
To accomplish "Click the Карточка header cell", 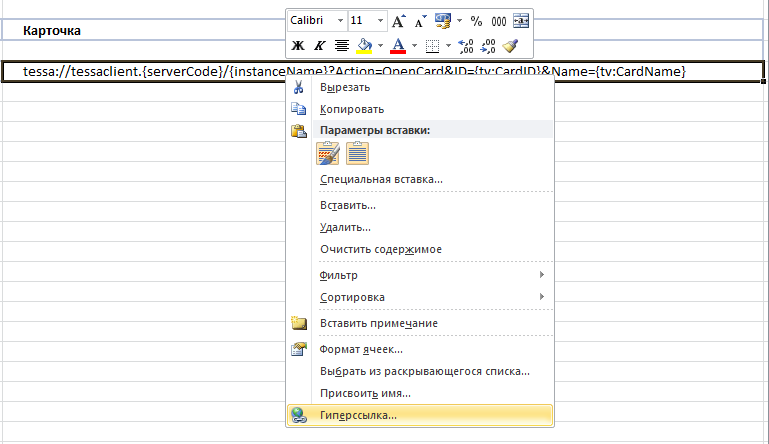I will pyautogui.click(x=52, y=31).
